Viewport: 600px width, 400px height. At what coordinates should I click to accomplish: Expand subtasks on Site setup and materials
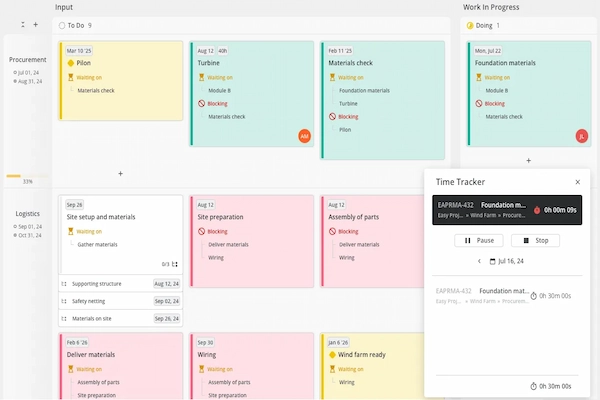pos(175,264)
